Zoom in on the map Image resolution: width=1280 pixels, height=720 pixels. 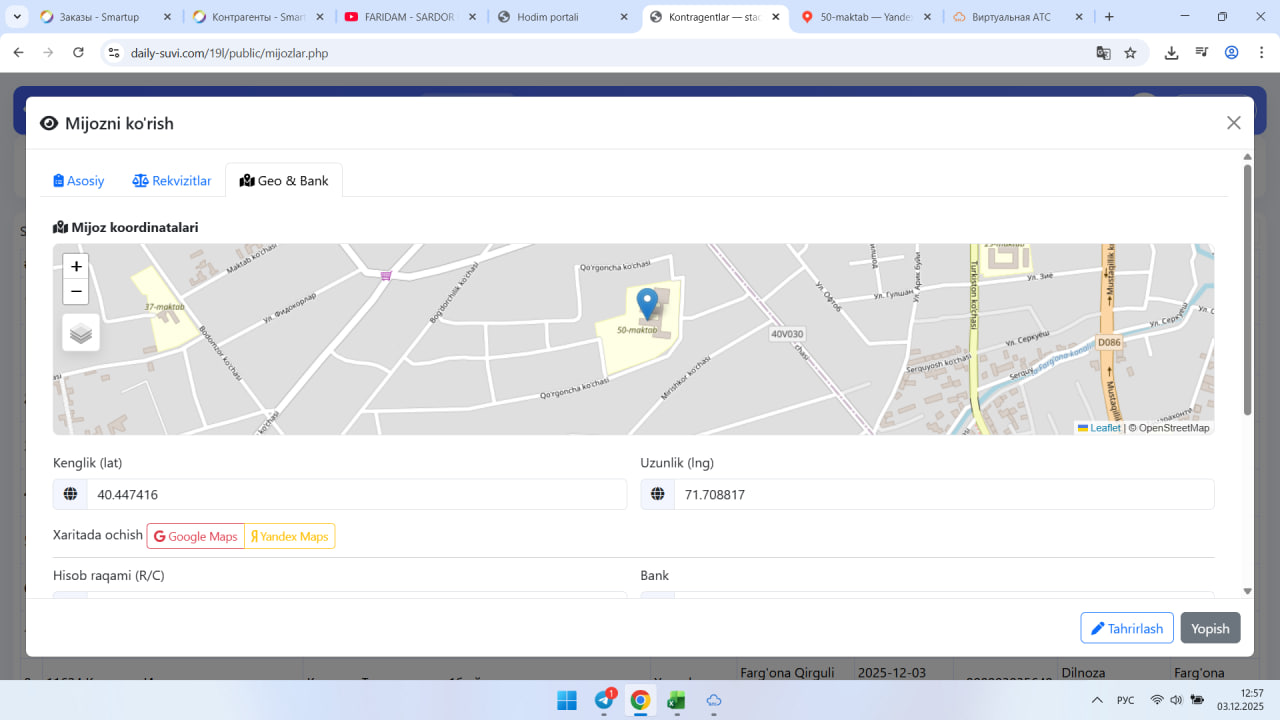pos(76,267)
